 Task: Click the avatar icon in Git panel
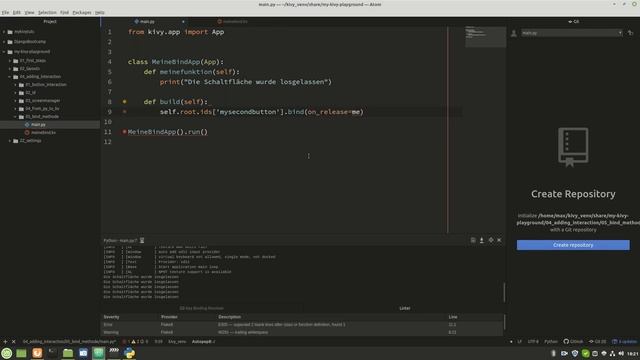pos(513,33)
